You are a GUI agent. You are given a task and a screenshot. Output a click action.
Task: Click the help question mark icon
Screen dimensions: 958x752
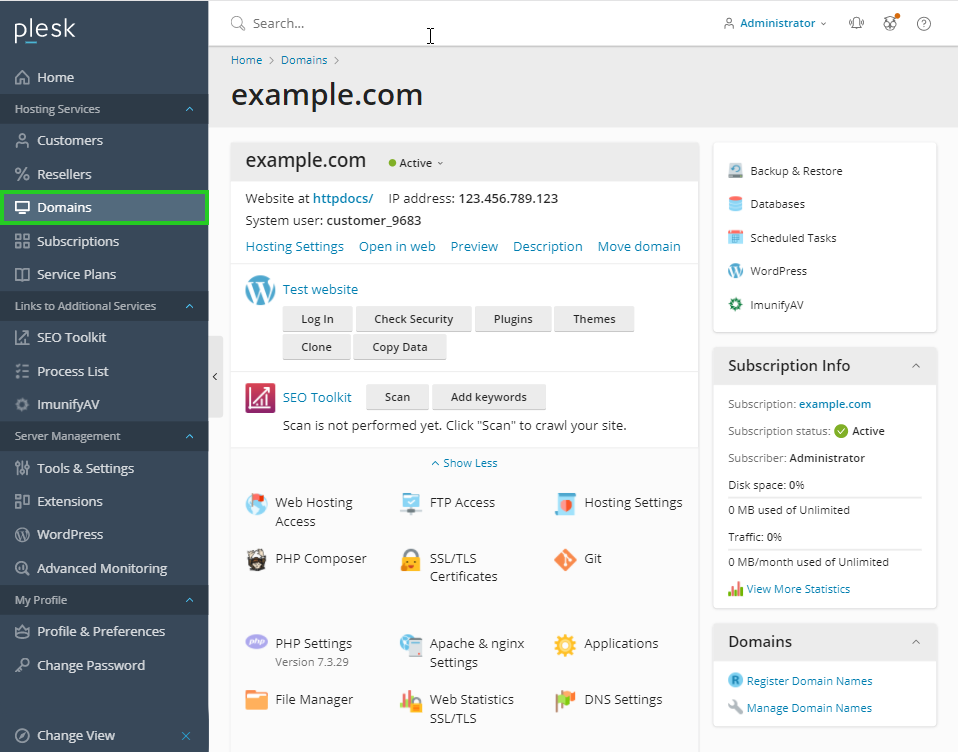coord(924,23)
